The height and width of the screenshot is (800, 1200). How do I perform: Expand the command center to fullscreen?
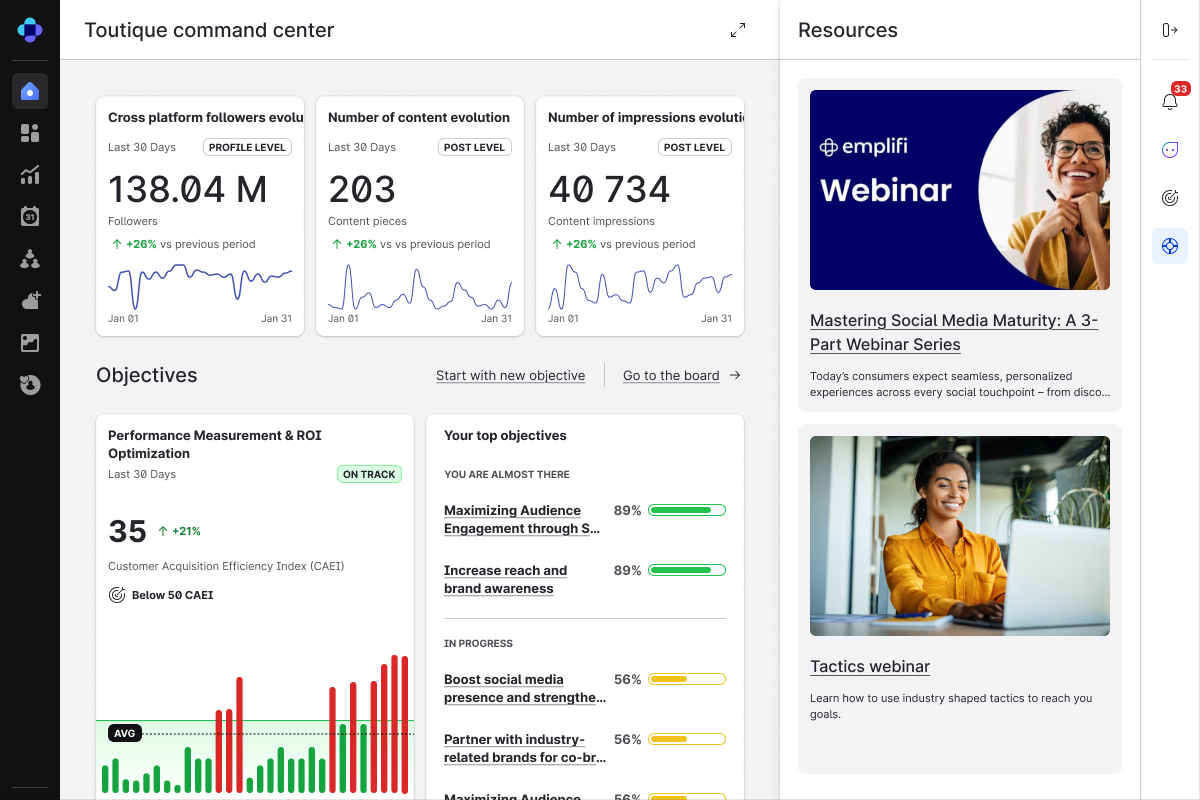pyautogui.click(x=738, y=30)
